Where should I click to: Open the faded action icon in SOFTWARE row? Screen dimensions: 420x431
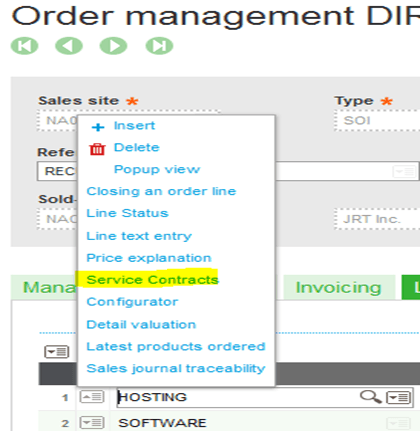398,423
